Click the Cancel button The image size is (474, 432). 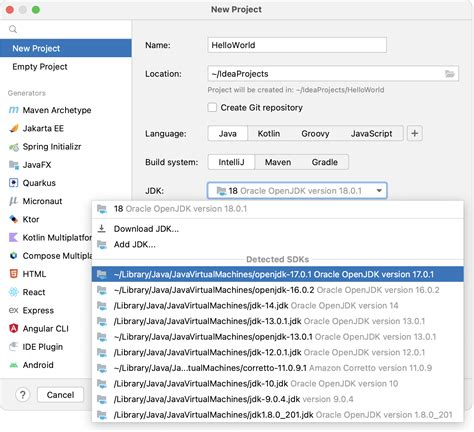[x=60, y=395]
